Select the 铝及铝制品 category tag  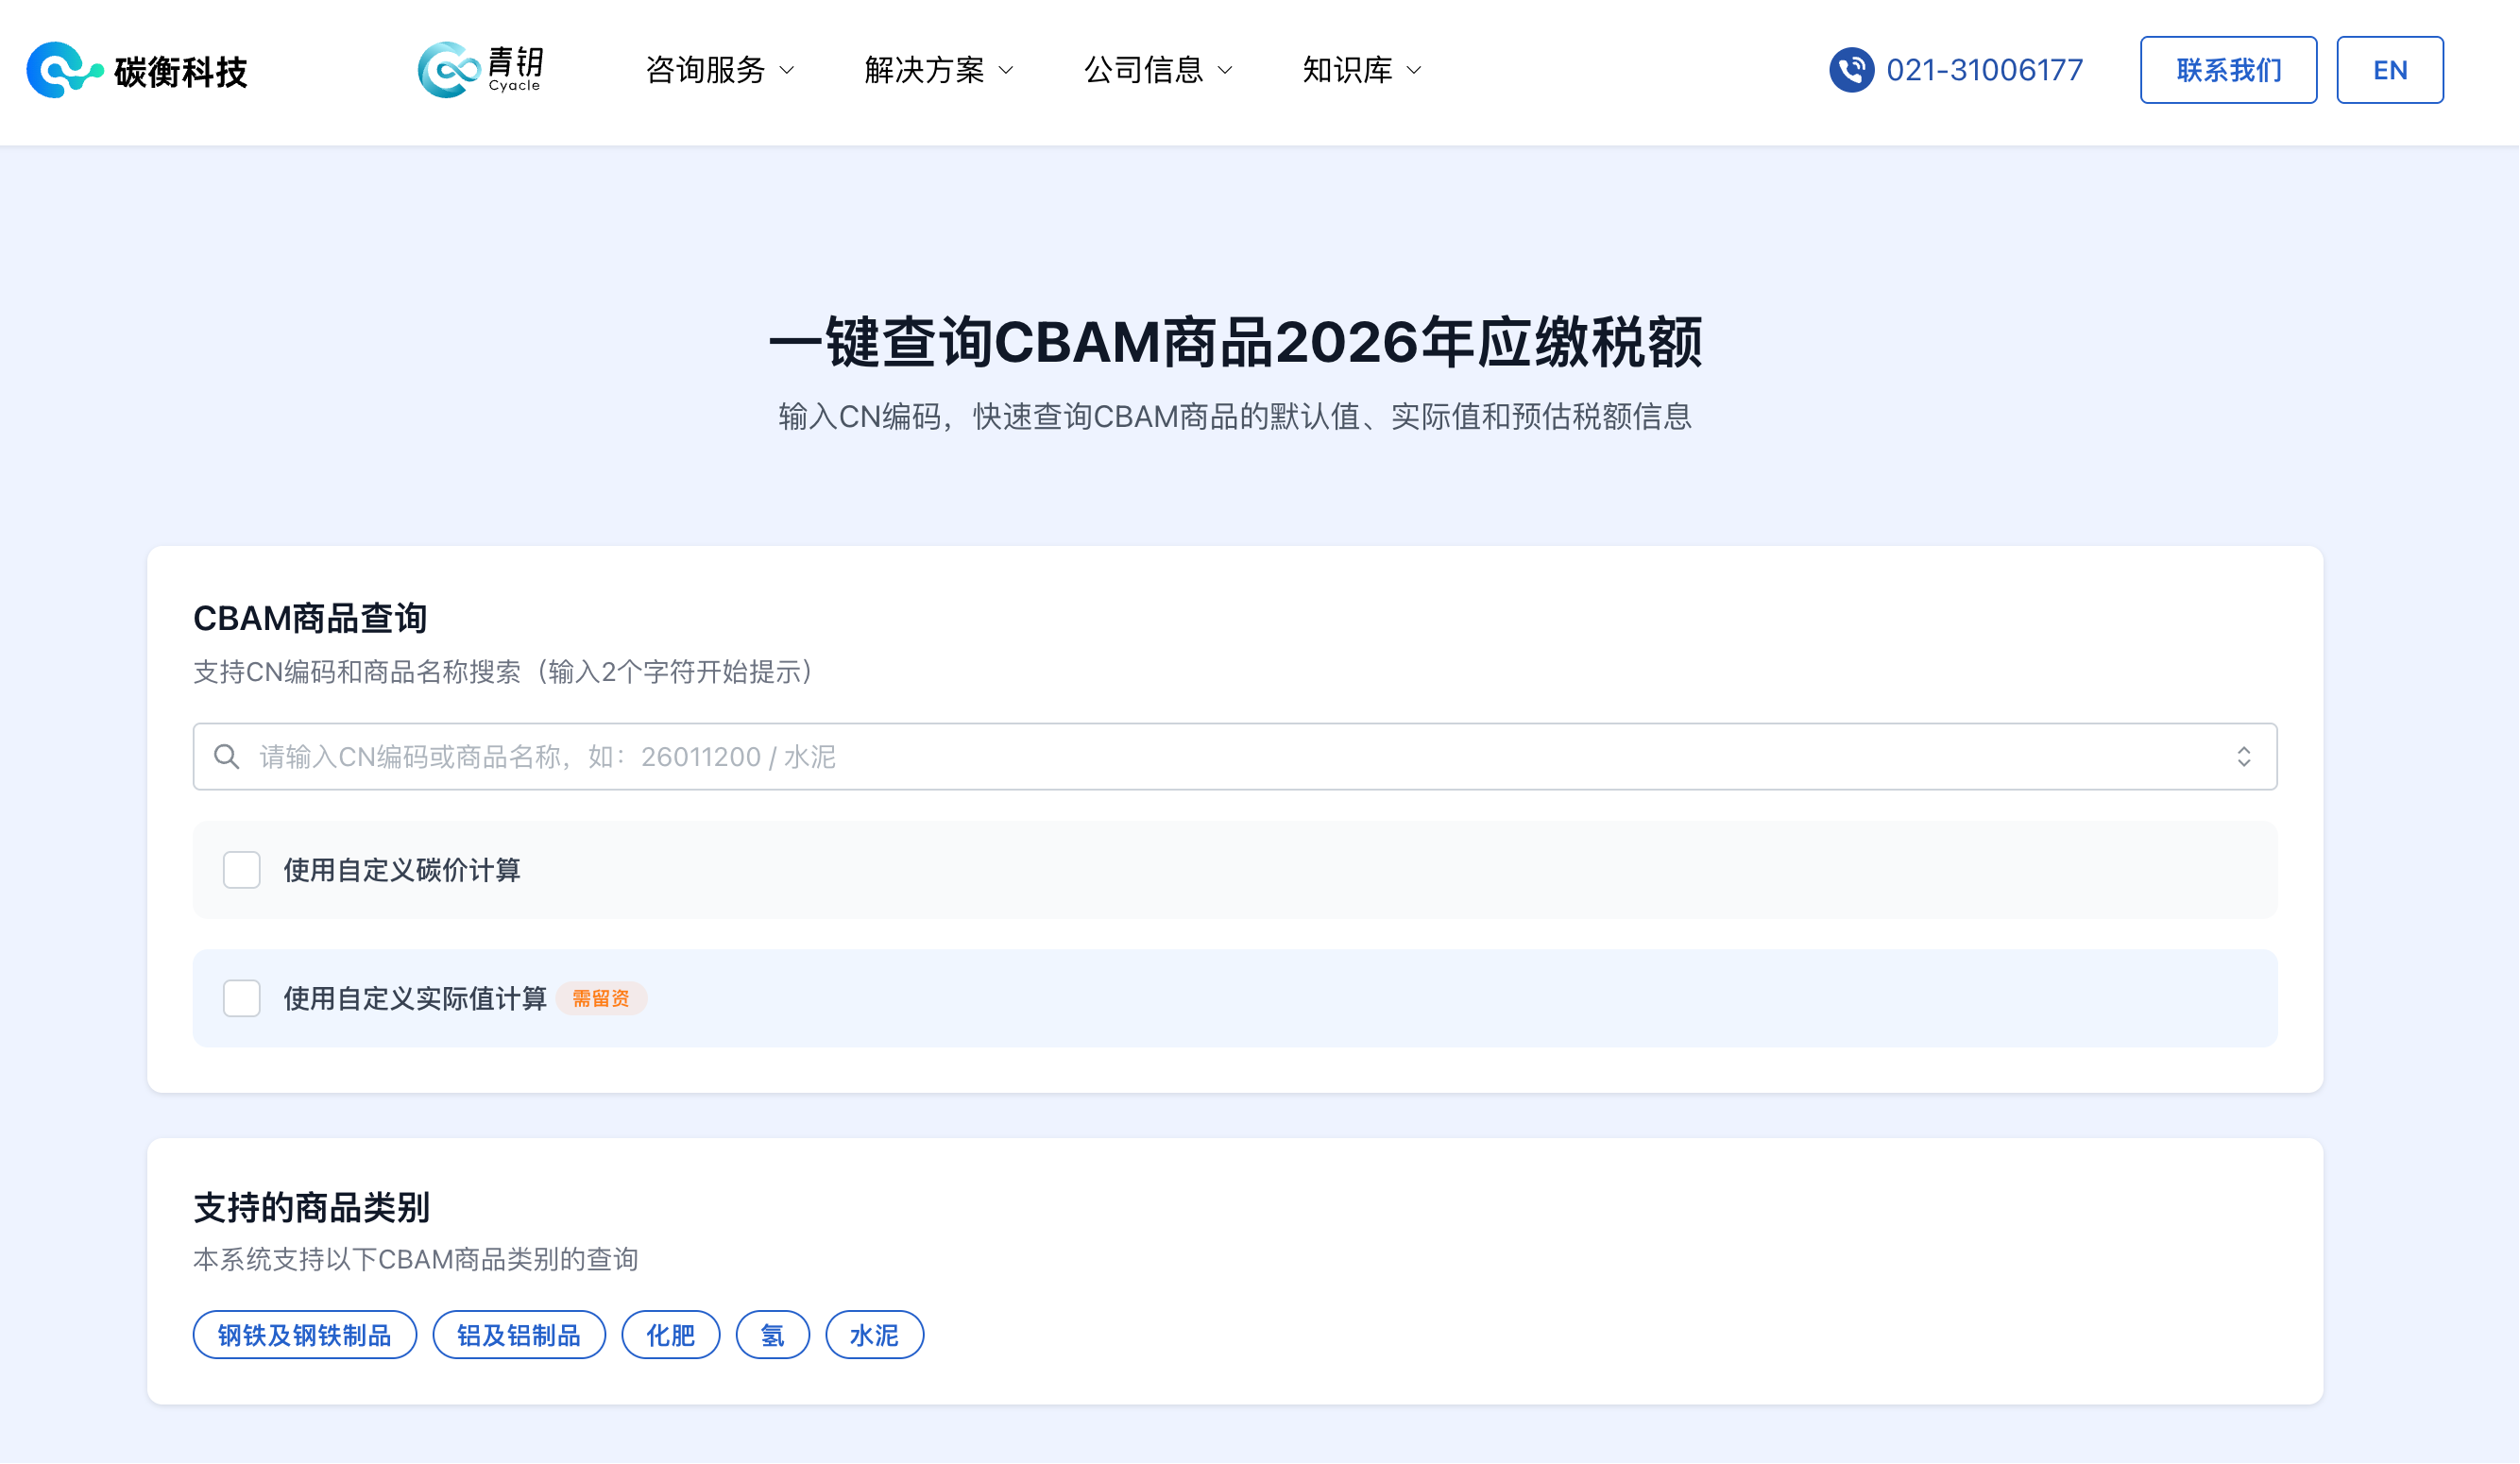click(519, 1335)
